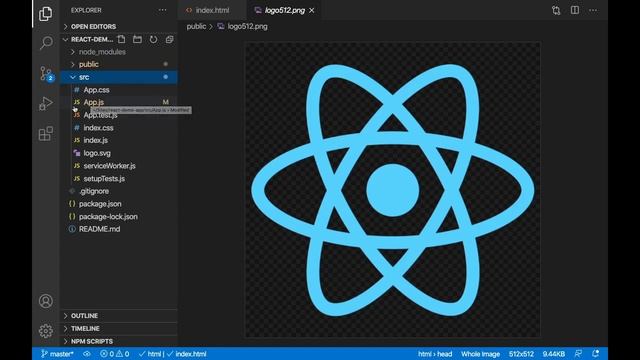Viewport: 640px width, 360px height.
Task: Open the Accounts icon in activity bar
Action: (46, 301)
